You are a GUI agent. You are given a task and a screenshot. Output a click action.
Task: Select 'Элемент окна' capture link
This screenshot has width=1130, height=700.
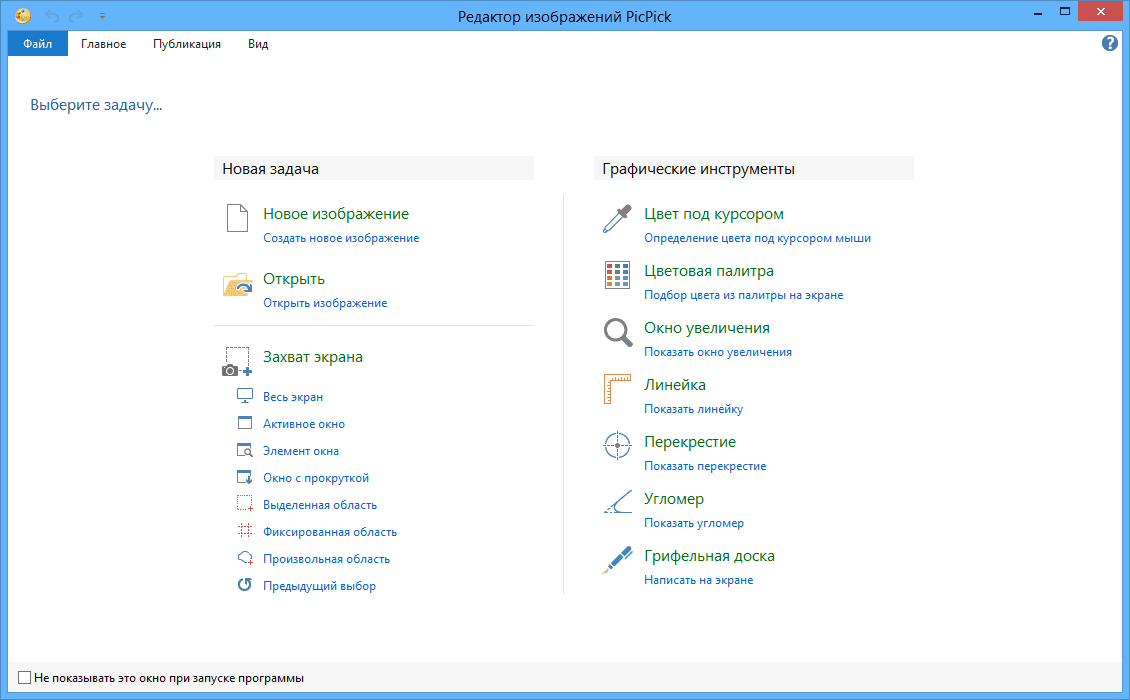click(301, 451)
